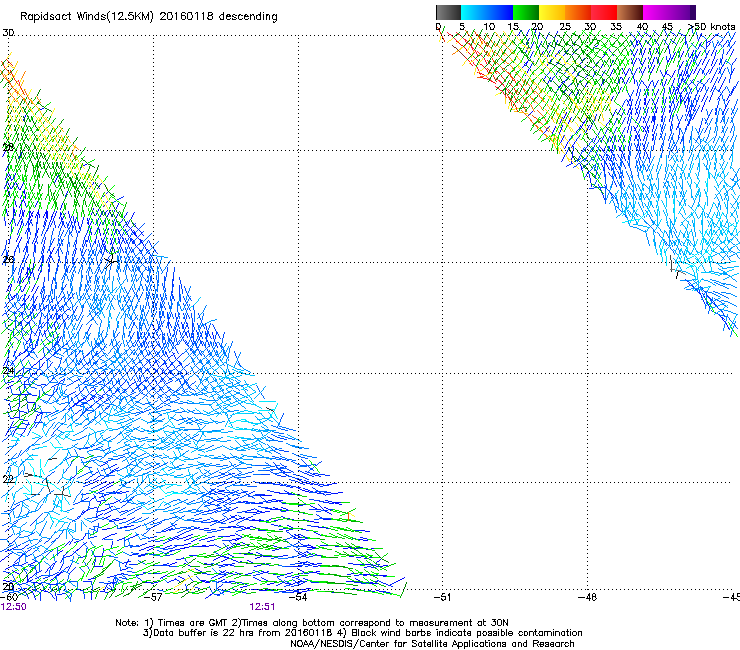This screenshot has width=740, height=650.
Task: Click the 'Rapidscat Winds(12.5KM) 20160118 descending' title
Action: 149,17
